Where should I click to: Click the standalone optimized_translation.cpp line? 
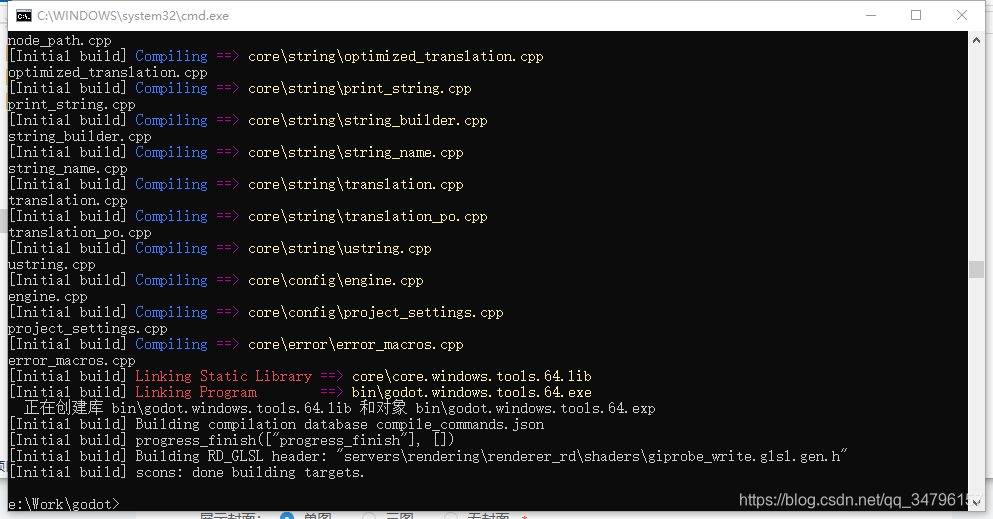[108, 72]
